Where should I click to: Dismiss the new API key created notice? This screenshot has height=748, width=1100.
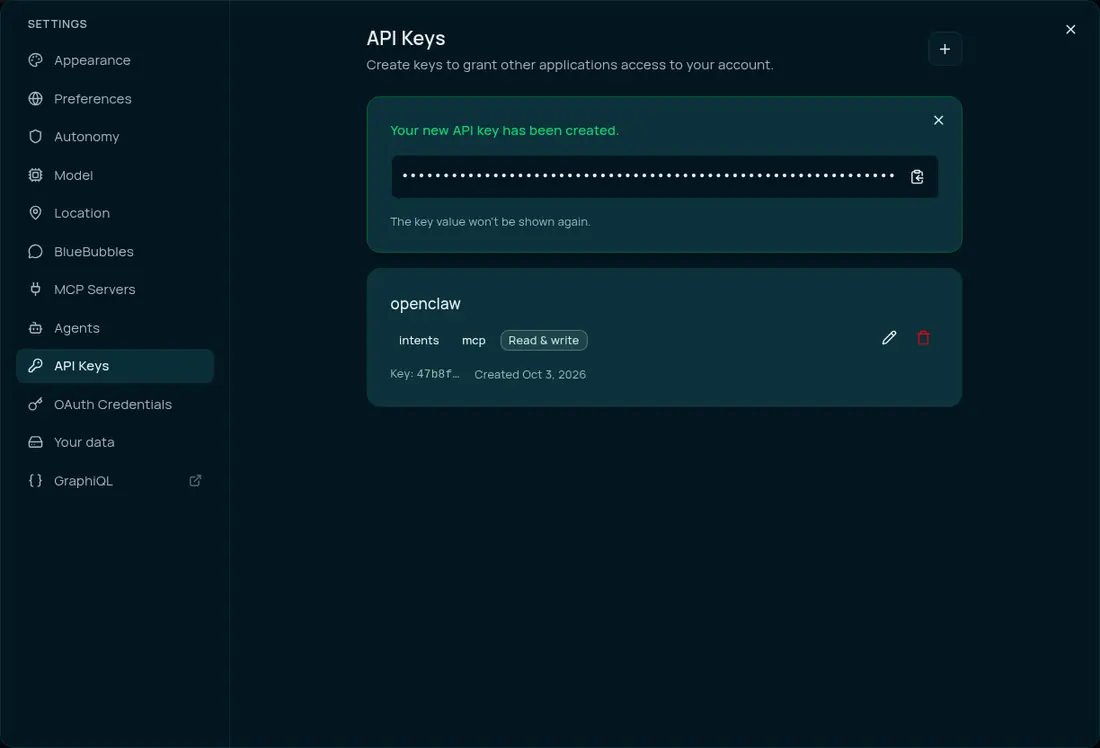938,120
